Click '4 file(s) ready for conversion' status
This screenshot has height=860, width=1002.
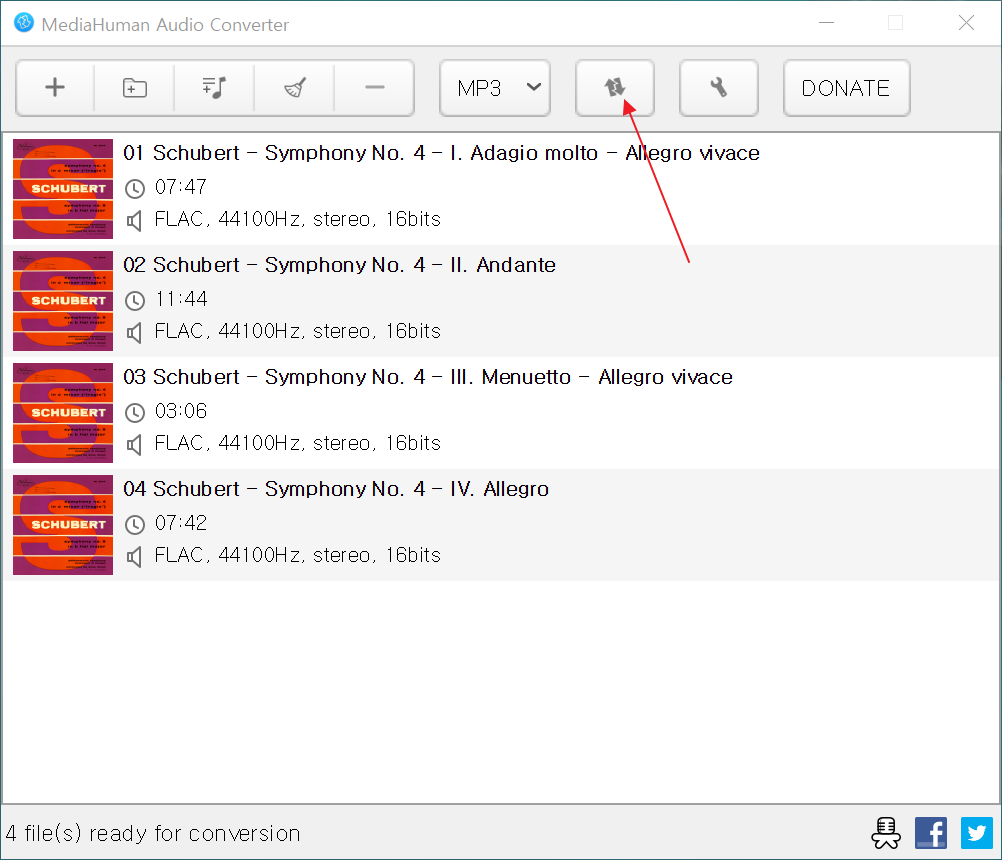click(153, 834)
